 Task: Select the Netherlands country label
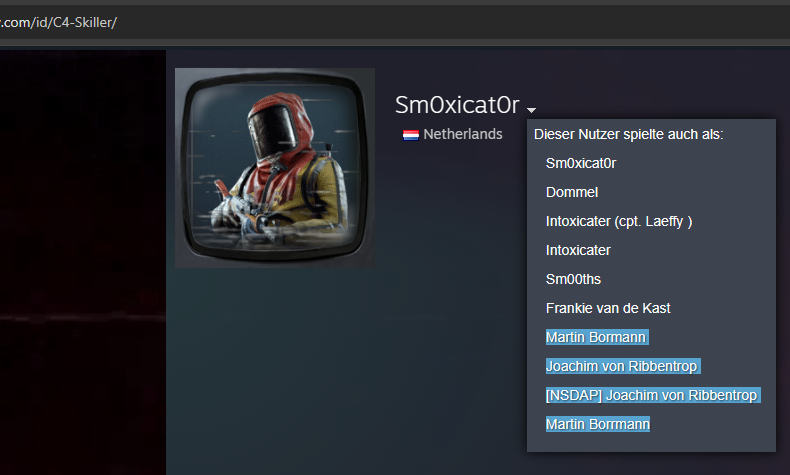pyautogui.click(x=463, y=134)
